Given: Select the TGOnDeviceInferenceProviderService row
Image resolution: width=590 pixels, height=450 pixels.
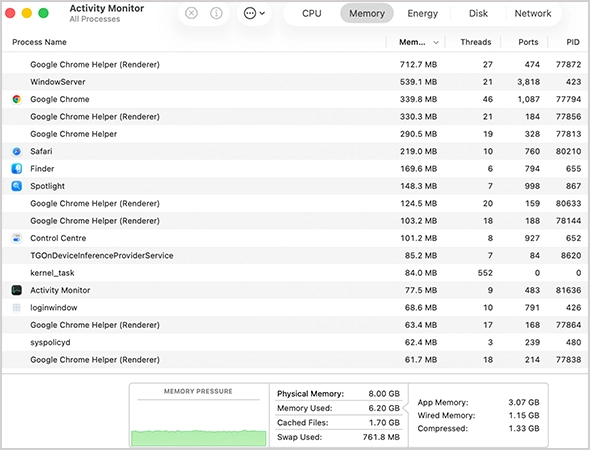Looking at the screenshot, I should (295, 255).
